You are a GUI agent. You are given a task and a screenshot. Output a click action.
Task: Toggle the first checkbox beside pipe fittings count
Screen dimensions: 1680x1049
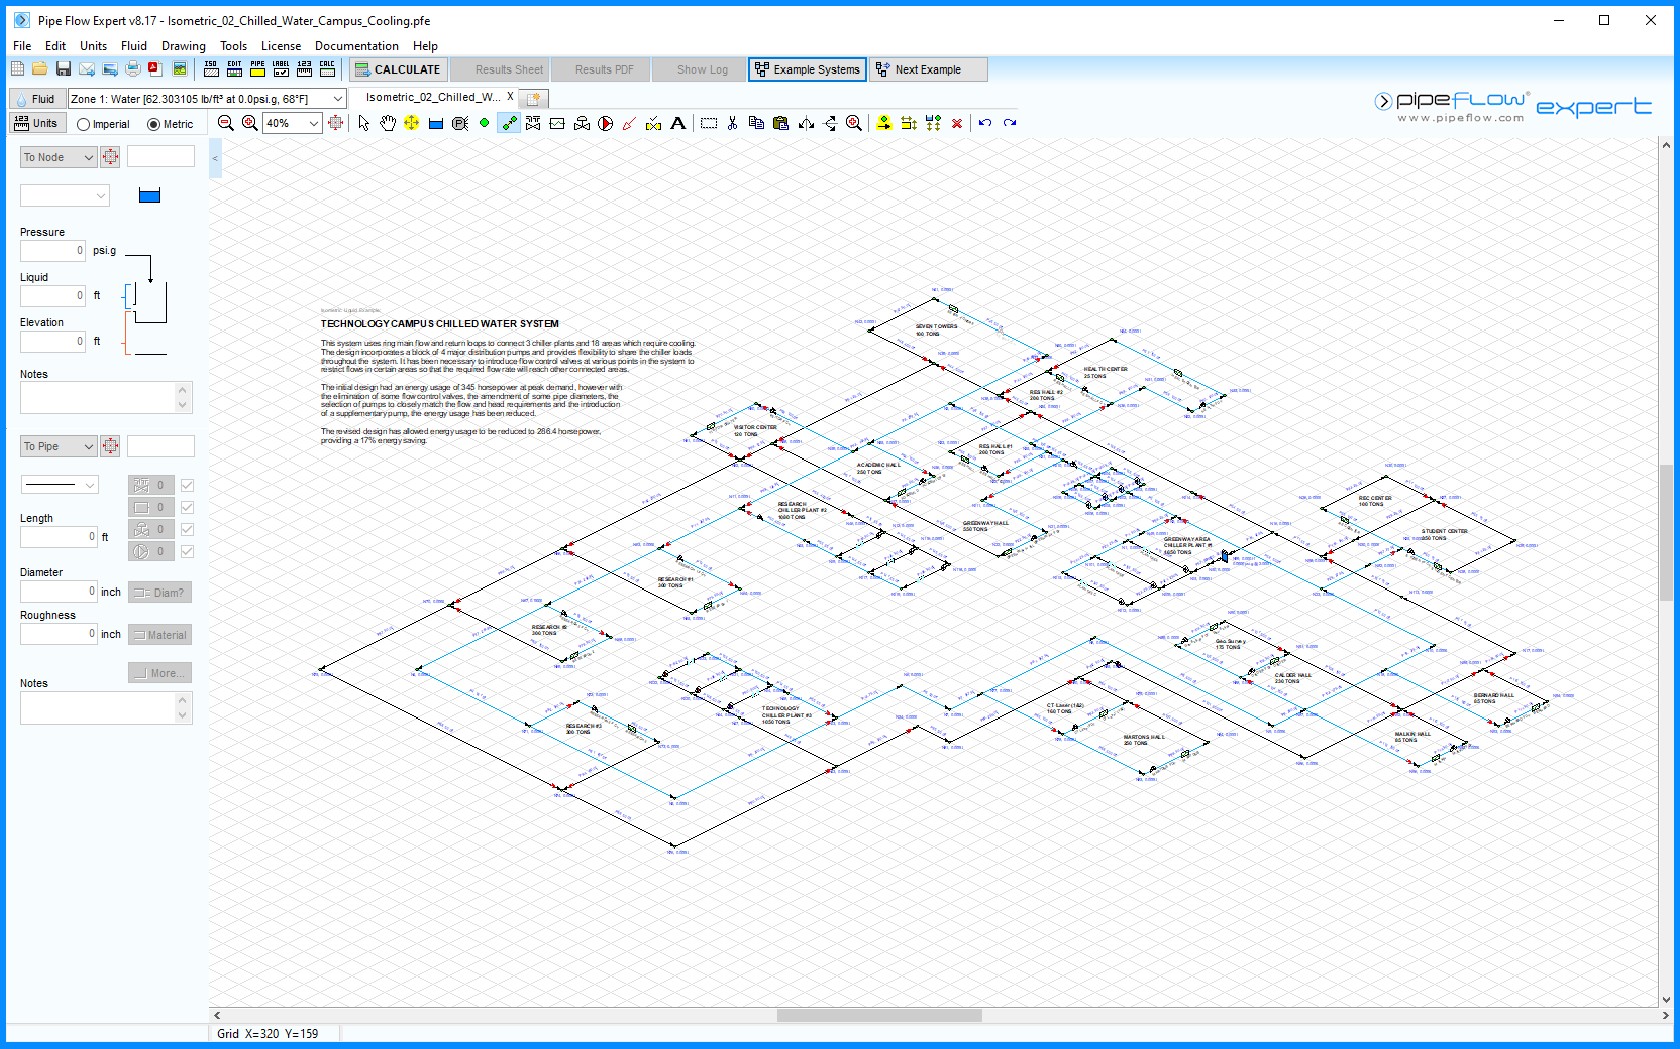point(187,485)
